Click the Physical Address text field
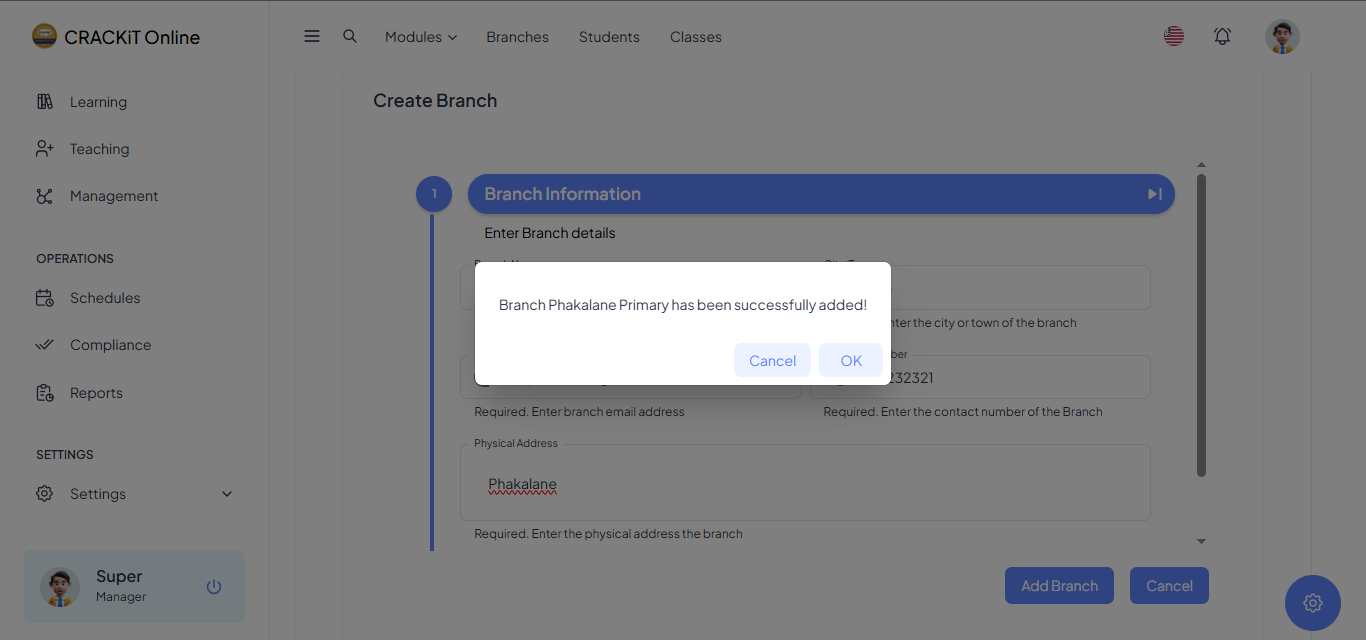 tap(804, 485)
